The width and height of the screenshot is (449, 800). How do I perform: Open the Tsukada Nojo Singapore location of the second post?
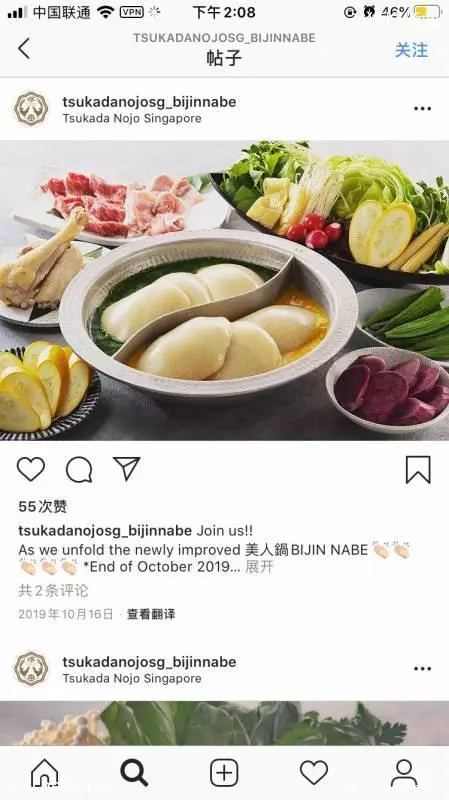click(132, 679)
